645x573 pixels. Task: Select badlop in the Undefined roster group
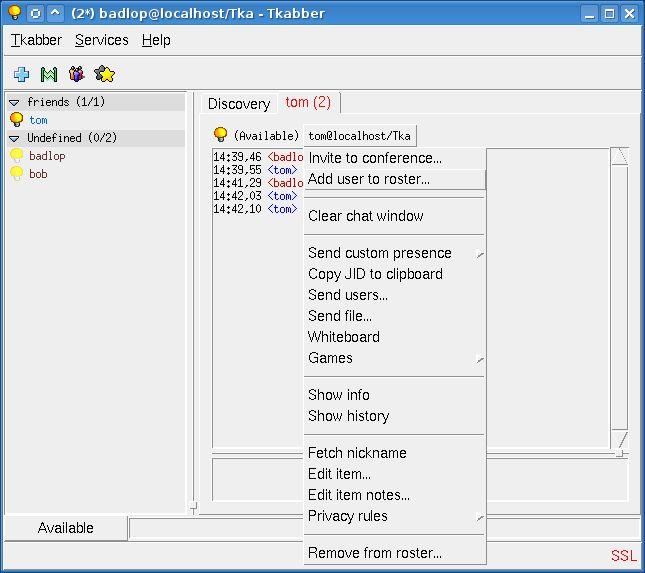click(x=47, y=156)
